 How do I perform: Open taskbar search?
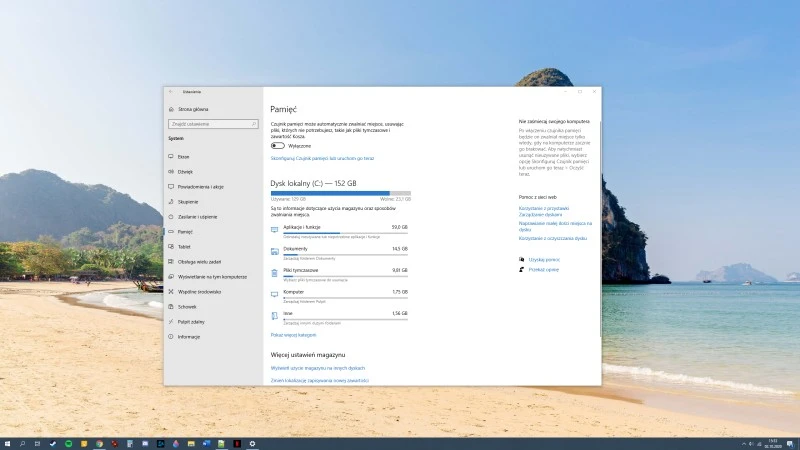[22, 444]
